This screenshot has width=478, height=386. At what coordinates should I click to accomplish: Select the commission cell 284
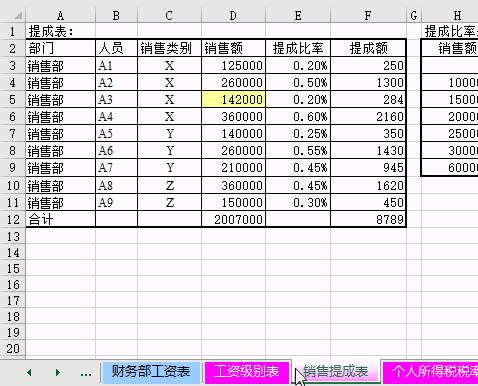pyautogui.click(x=368, y=99)
